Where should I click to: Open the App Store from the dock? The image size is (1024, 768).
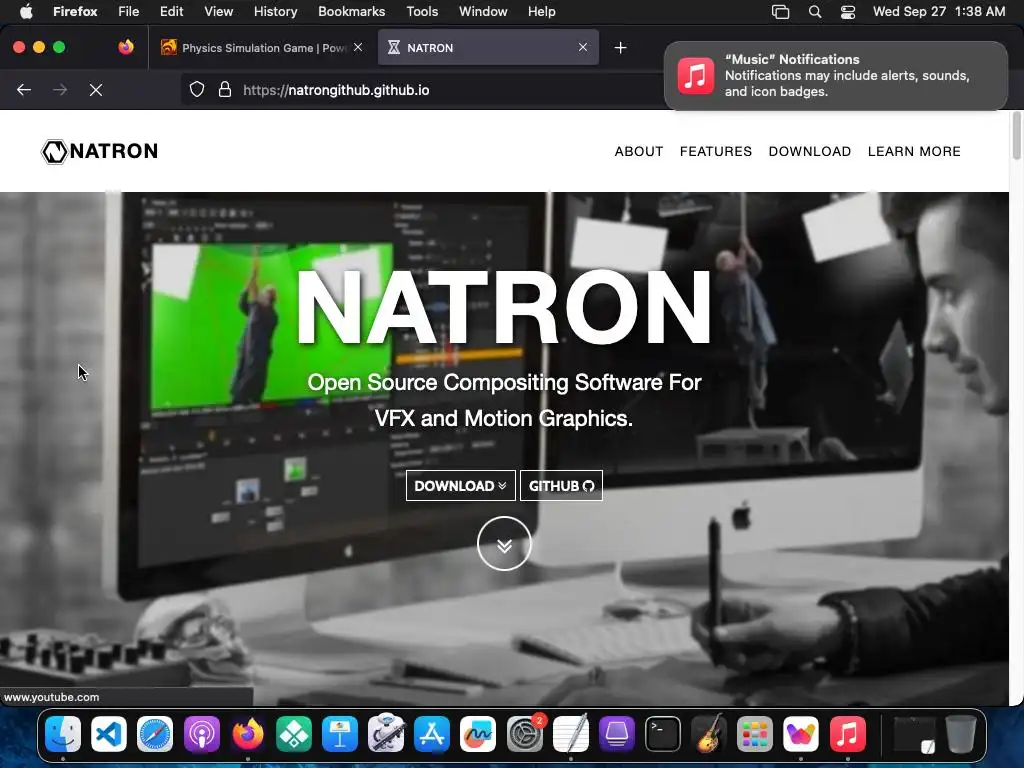432,734
